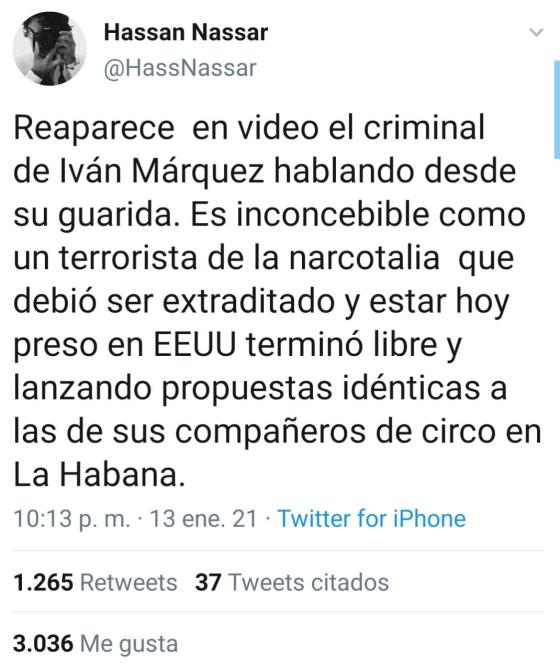
Task: Click 'La Habana' at end of tweet
Action: pyautogui.click(x=99, y=475)
